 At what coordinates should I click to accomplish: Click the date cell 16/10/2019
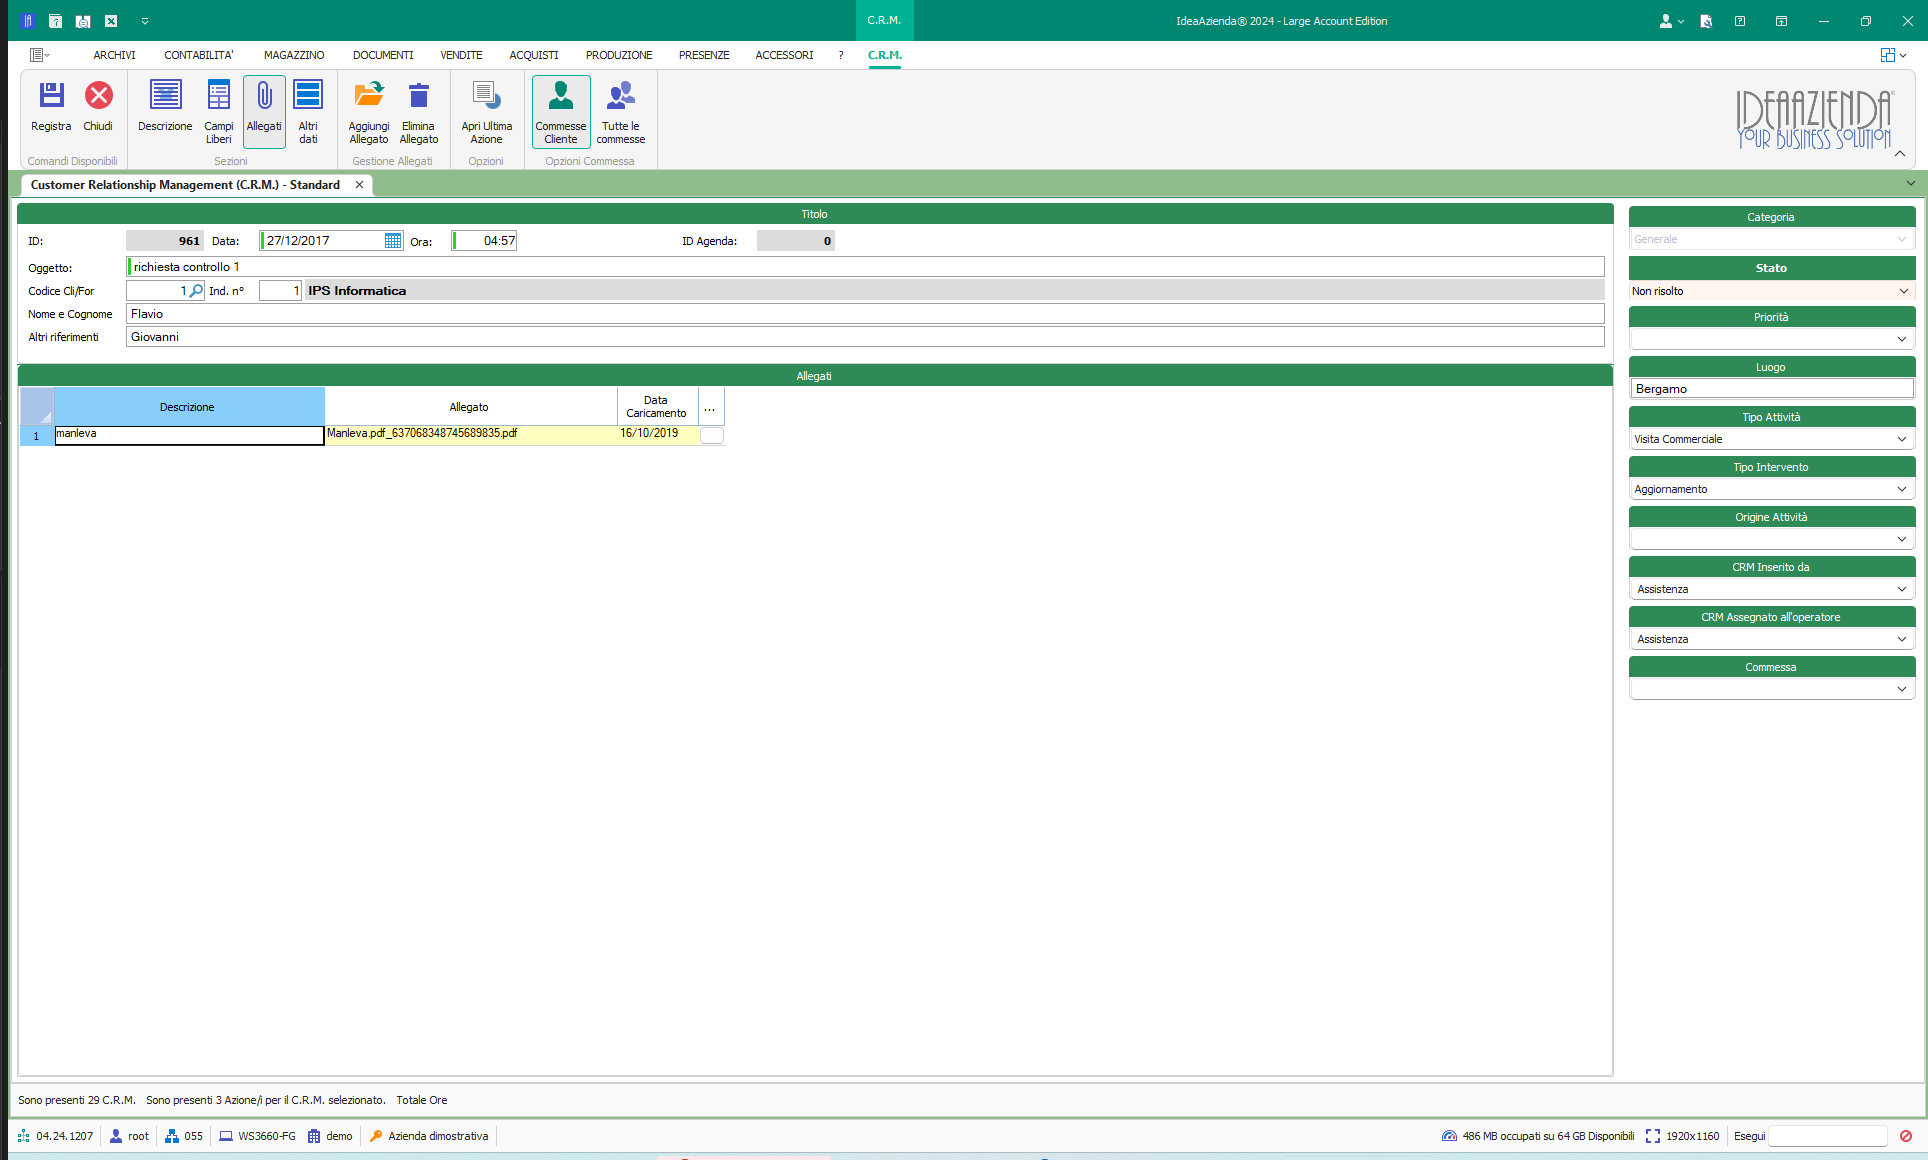657,434
